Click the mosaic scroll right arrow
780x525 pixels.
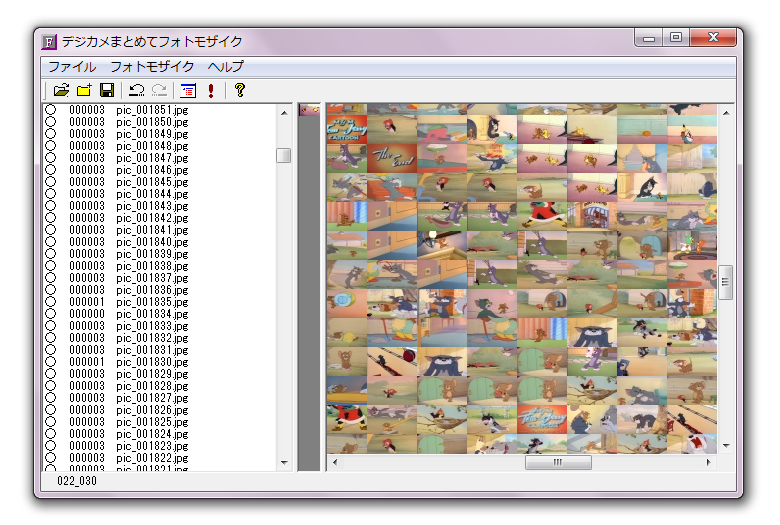[x=708, y=462]
